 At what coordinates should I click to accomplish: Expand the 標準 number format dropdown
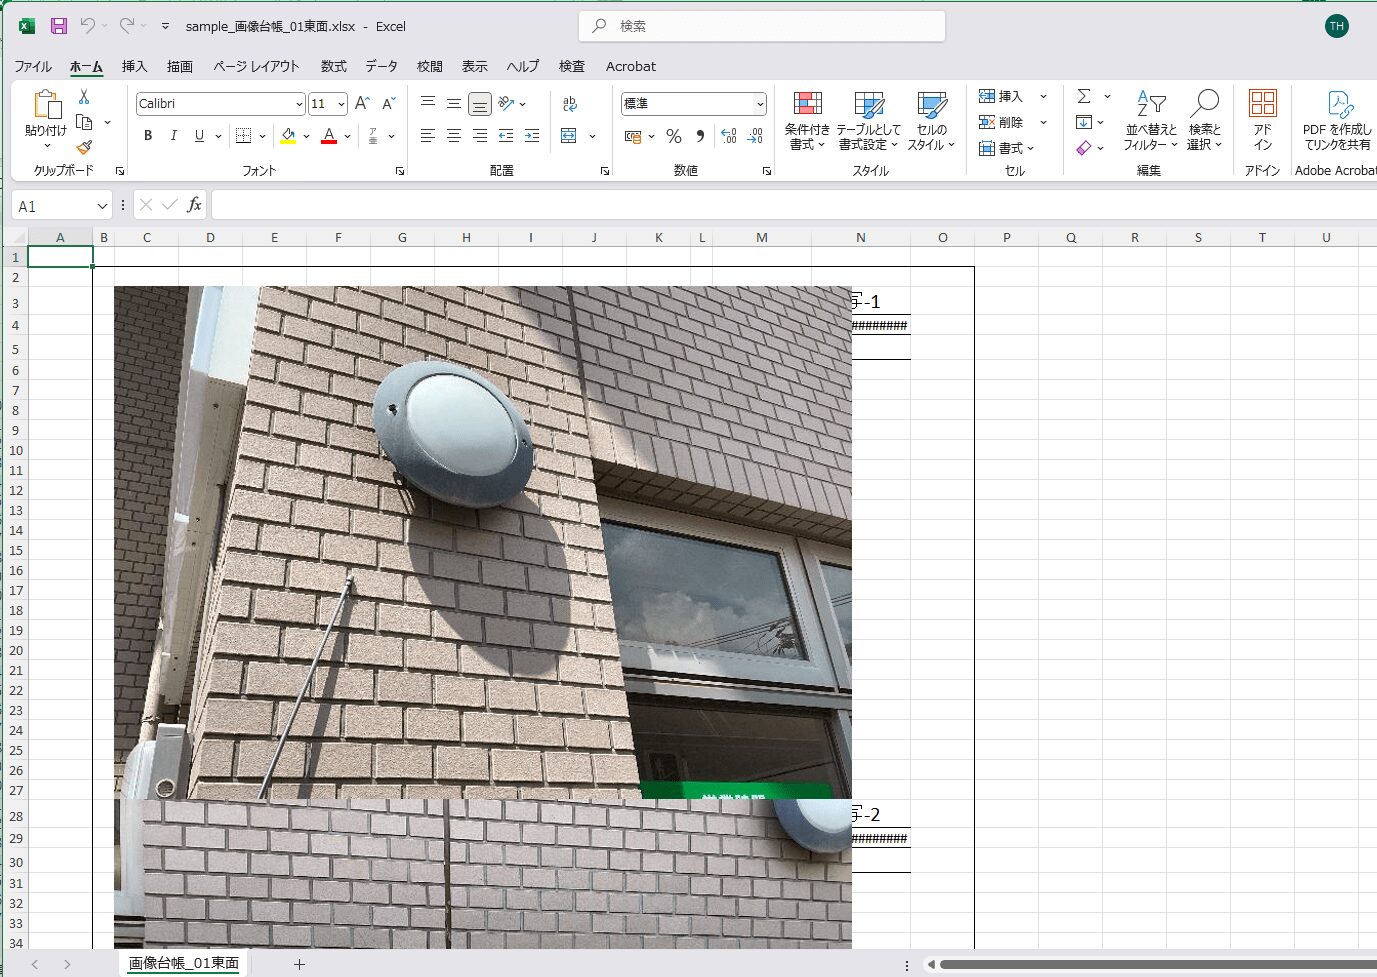(760, 104)
